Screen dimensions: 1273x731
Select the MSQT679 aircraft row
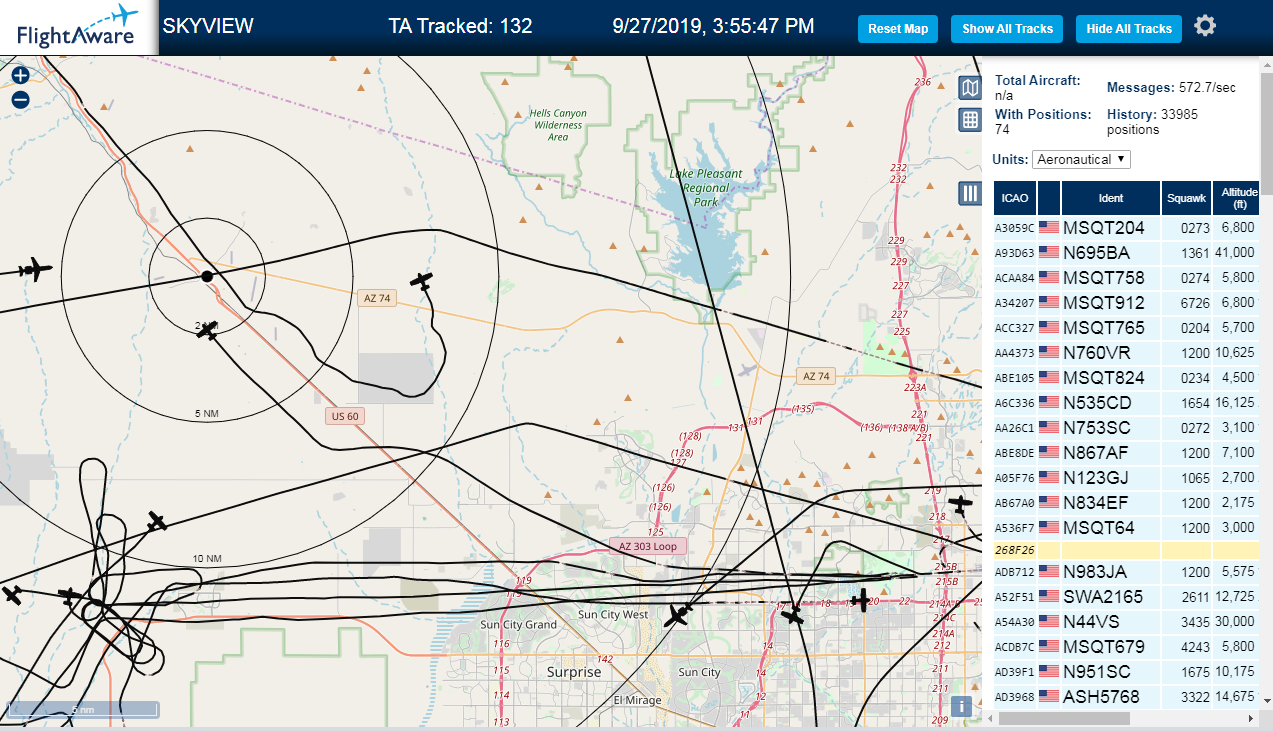pyautogui.click(x=1127, y=646)
